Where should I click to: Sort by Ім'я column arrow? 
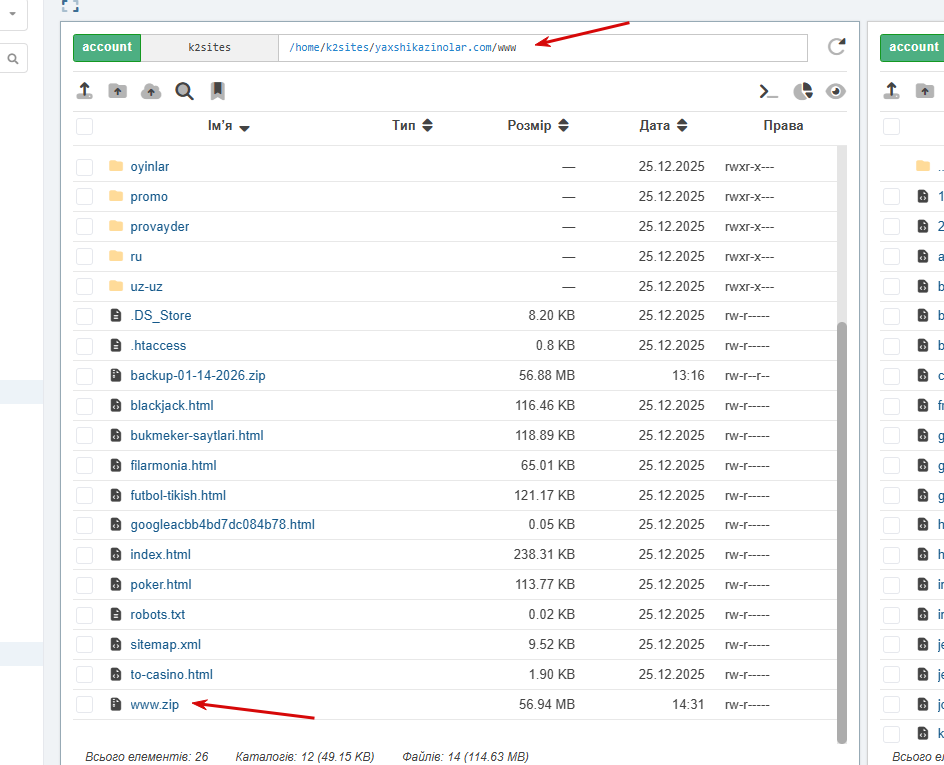244,128
